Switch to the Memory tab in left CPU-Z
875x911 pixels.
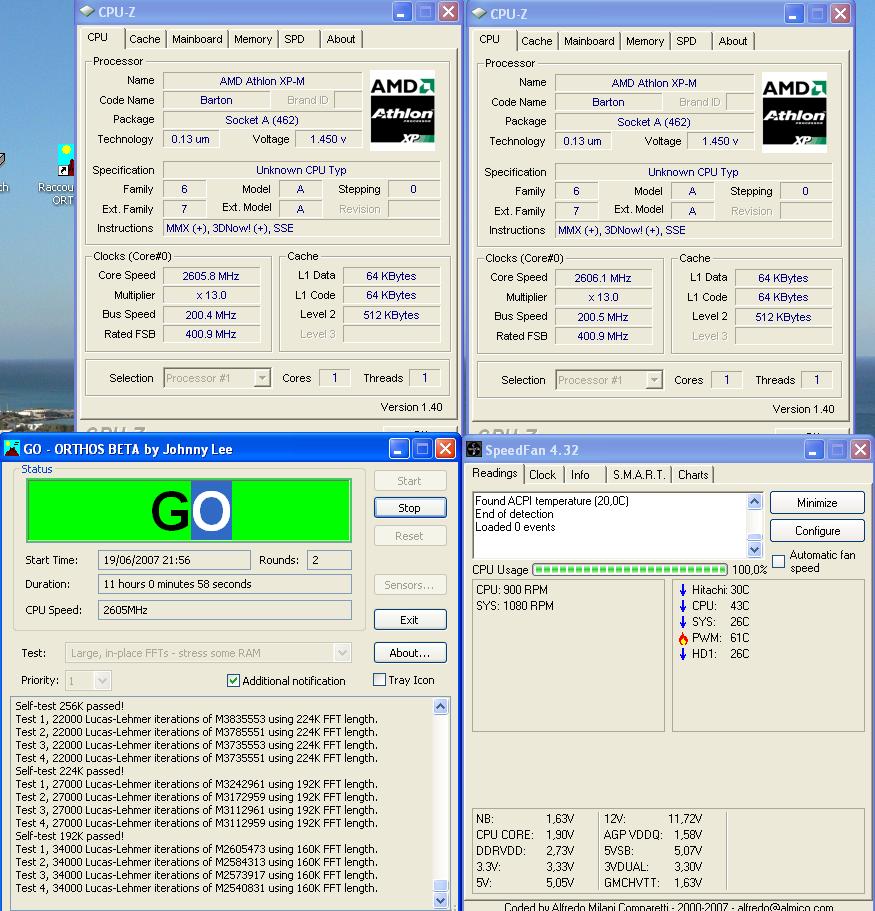(x=252, y=39)
